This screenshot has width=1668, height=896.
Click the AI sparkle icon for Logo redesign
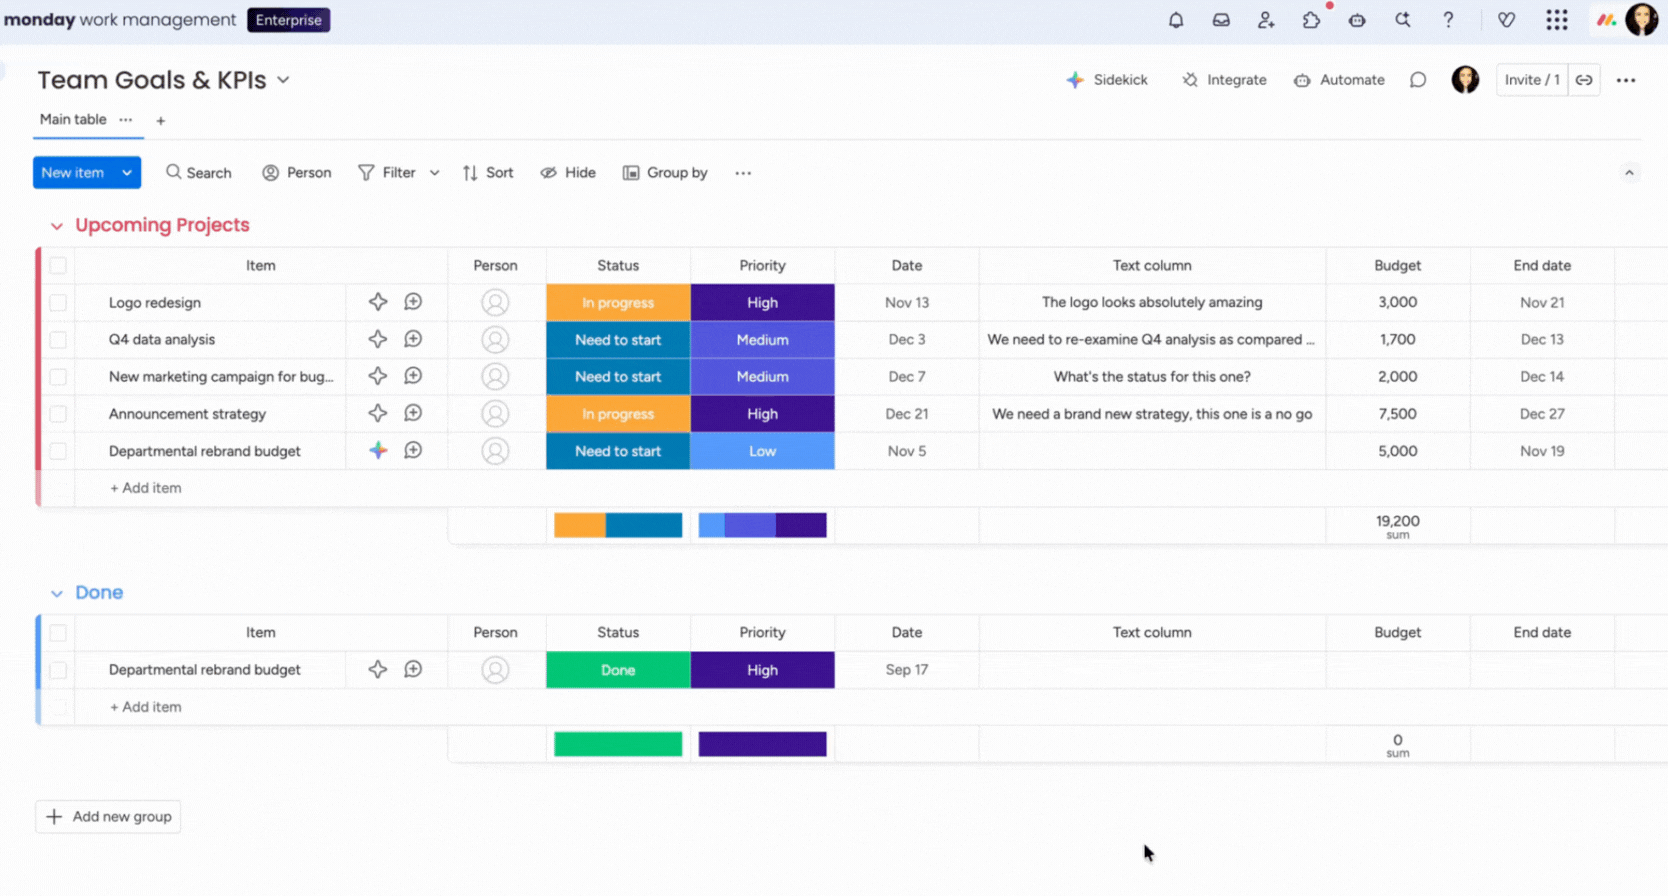(377, 302)
